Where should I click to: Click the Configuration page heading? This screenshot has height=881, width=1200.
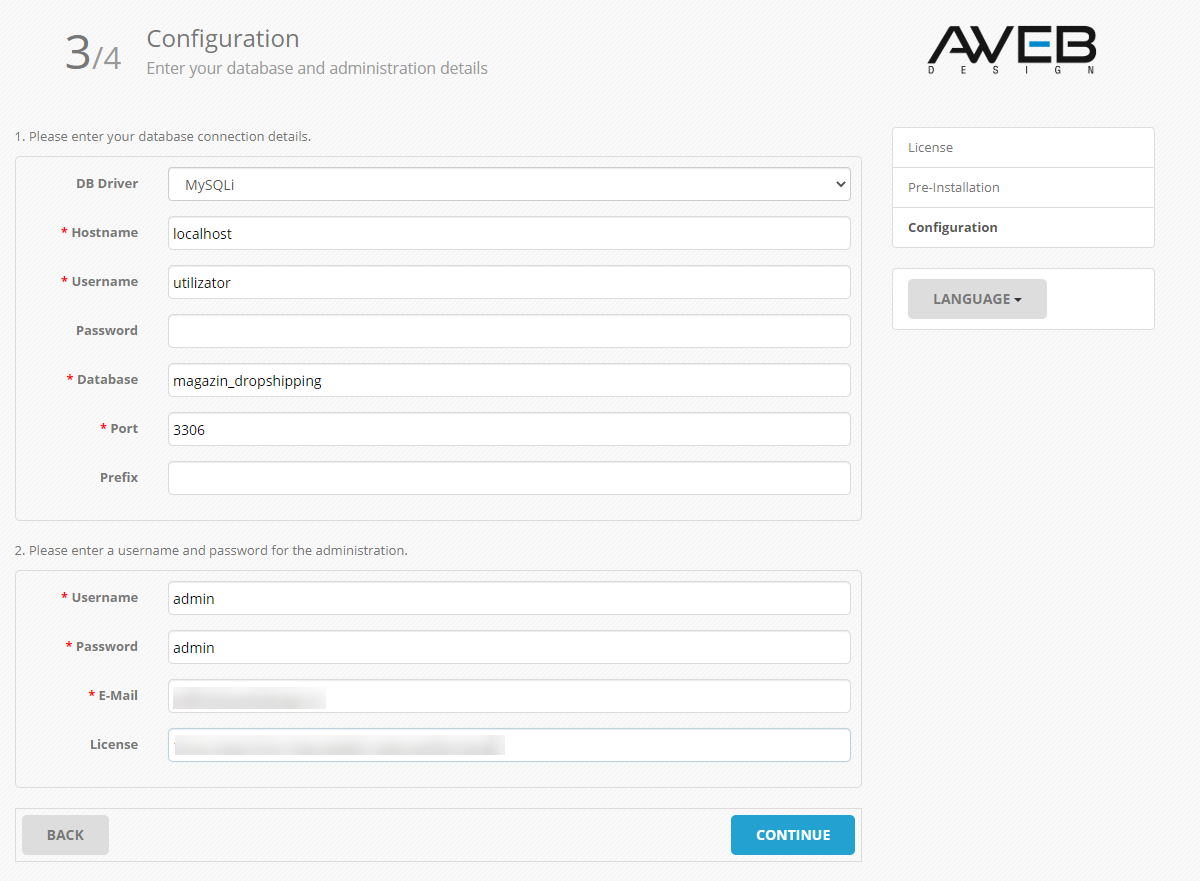pyautogui.click(x=223, y=39)
